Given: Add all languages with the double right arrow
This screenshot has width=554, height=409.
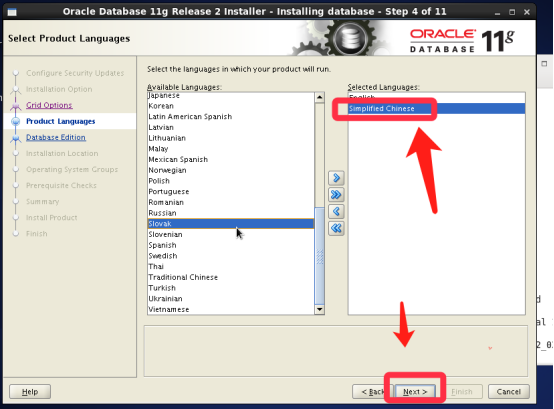Looking at the screenshot, I should (336, 195).
